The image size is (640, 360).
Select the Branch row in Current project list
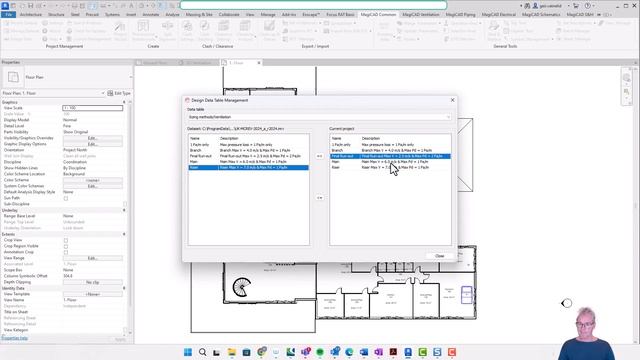390,150
